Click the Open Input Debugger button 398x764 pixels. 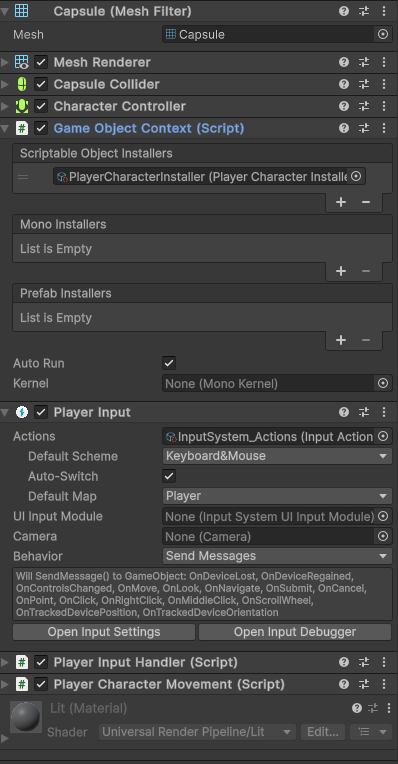pos(295,632)
